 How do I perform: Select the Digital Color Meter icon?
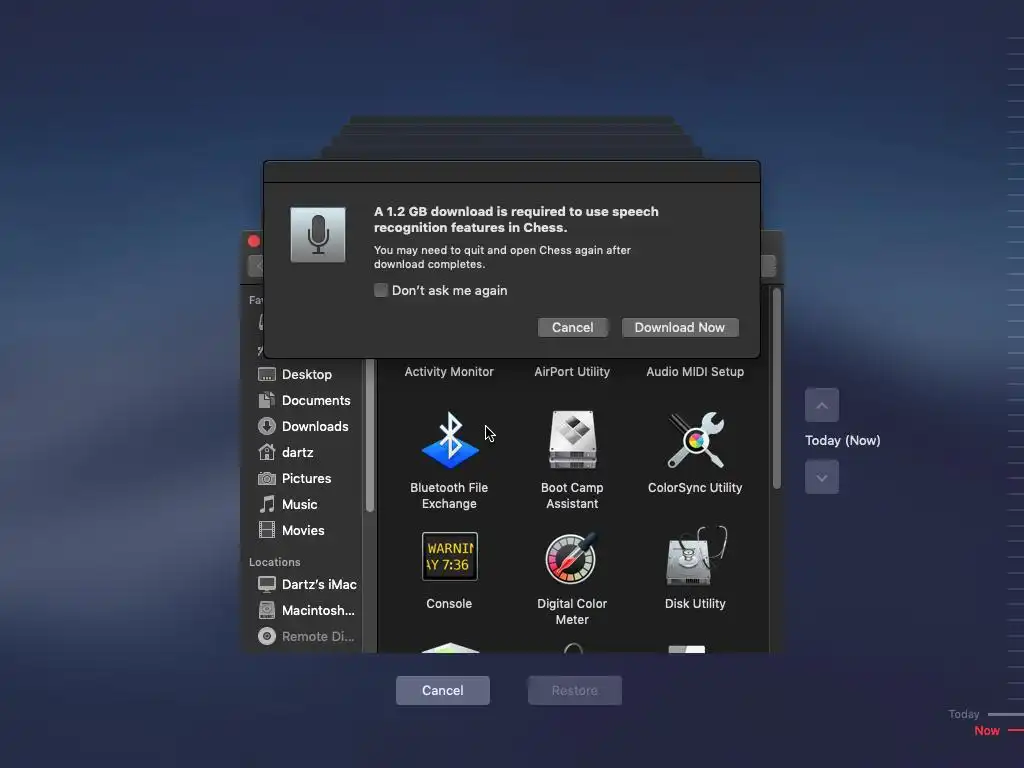(x=572, y=558)
